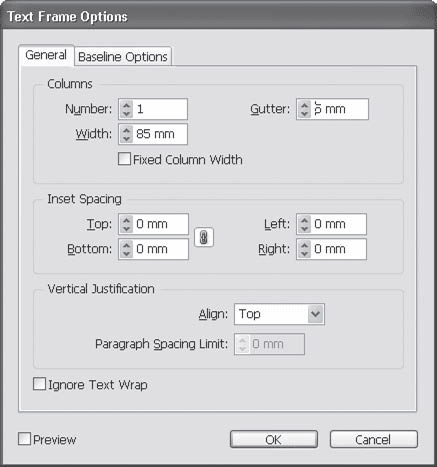Check the Ignore Text Wrap option
Viewport: 437px width, 467px height.
tap(39, 384)
